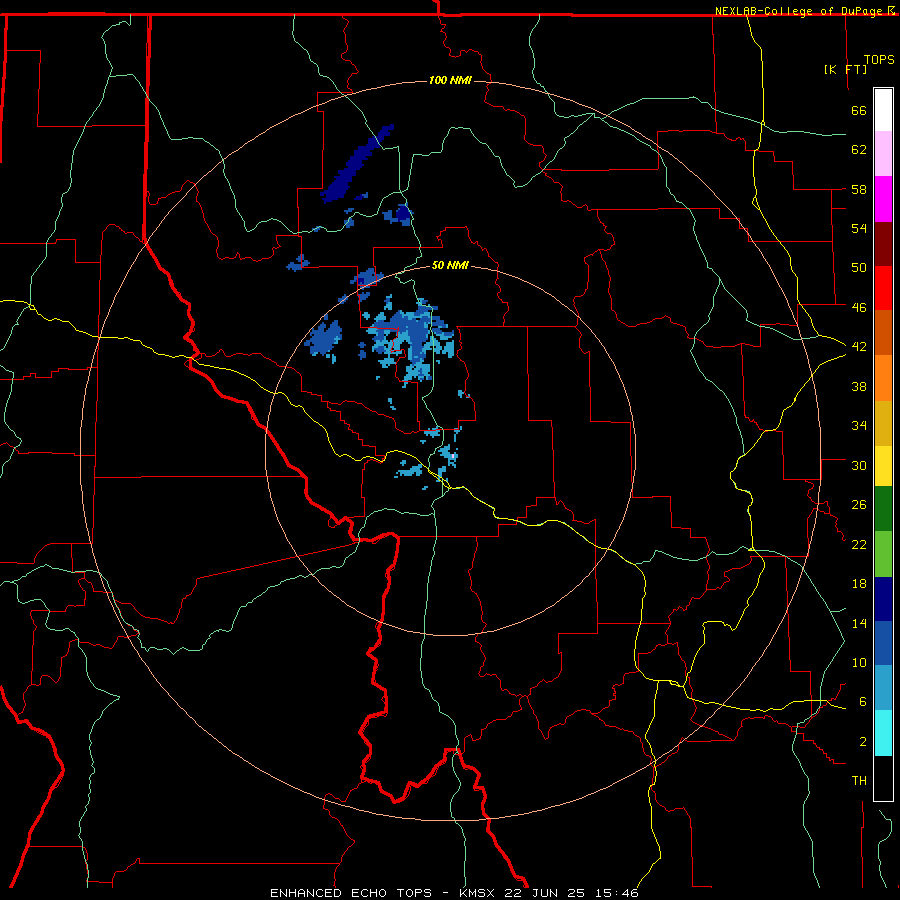900x900 pixels.
Task: Click the medium blue echo blob west of center
Action: click(x=324, y=340)
